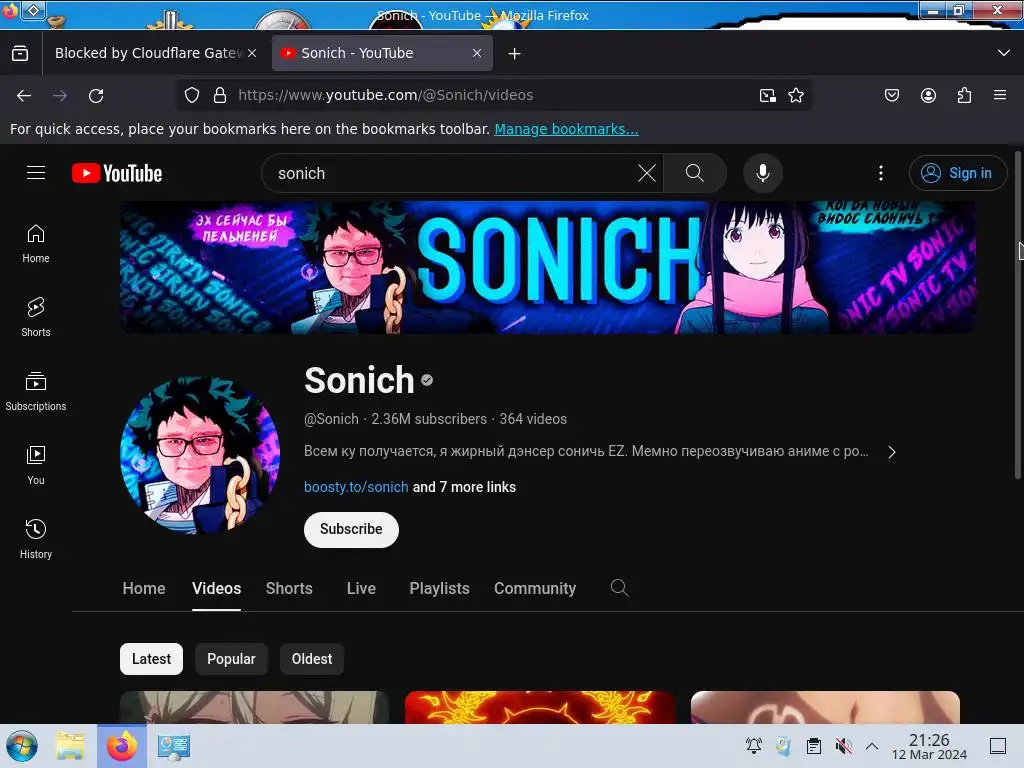Click the YouTube logo
1024x768 pixels.
(x=117, y=173)
